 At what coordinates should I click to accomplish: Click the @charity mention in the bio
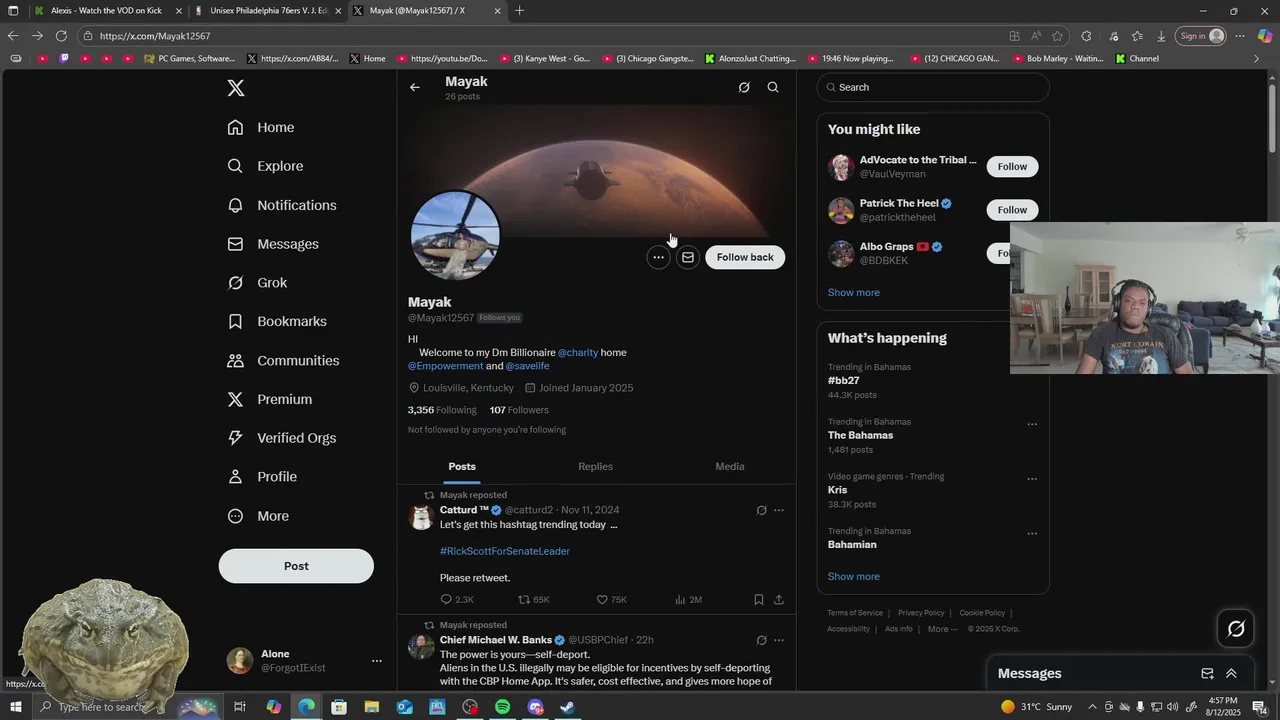click(x=578, y=352)
